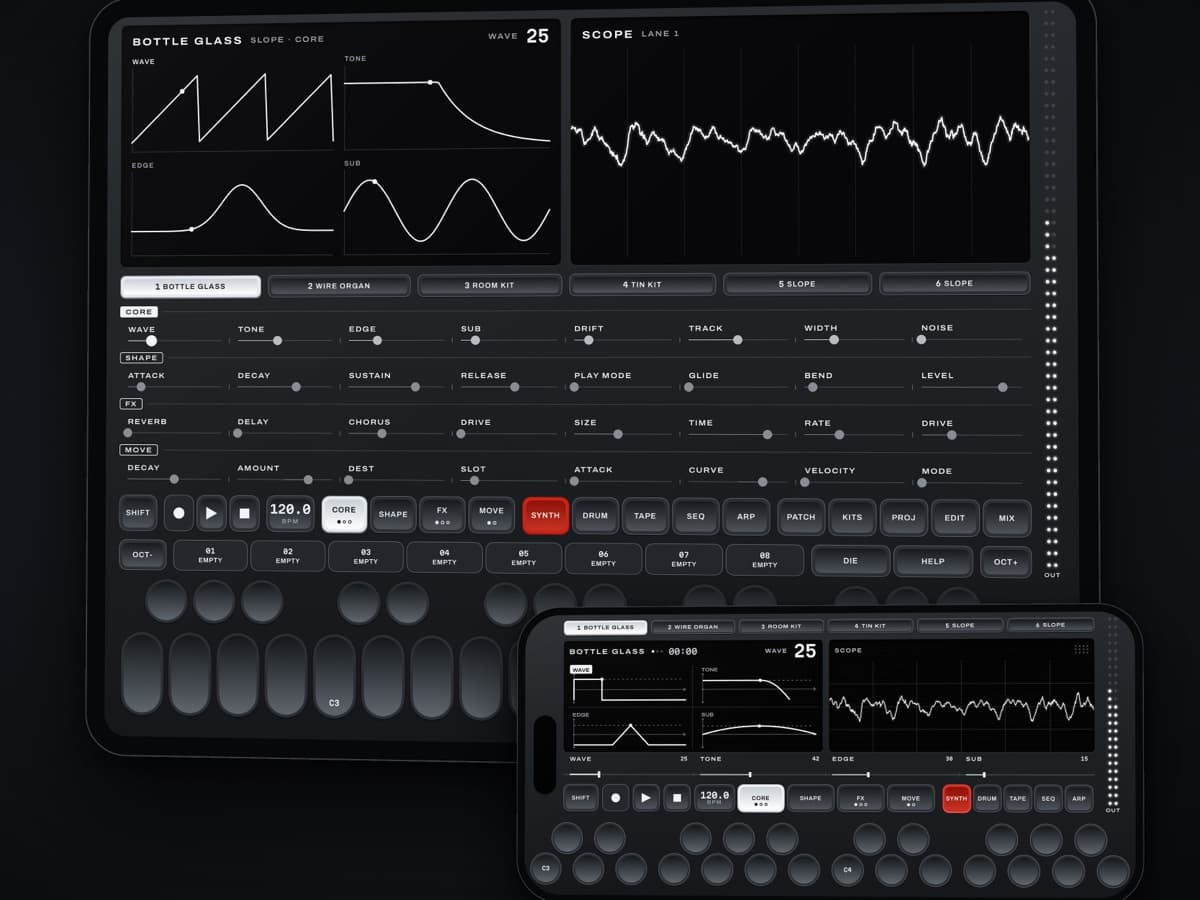Tap the red SYNTH button on the phone
1200x900 pixels.
coord(956,798)
